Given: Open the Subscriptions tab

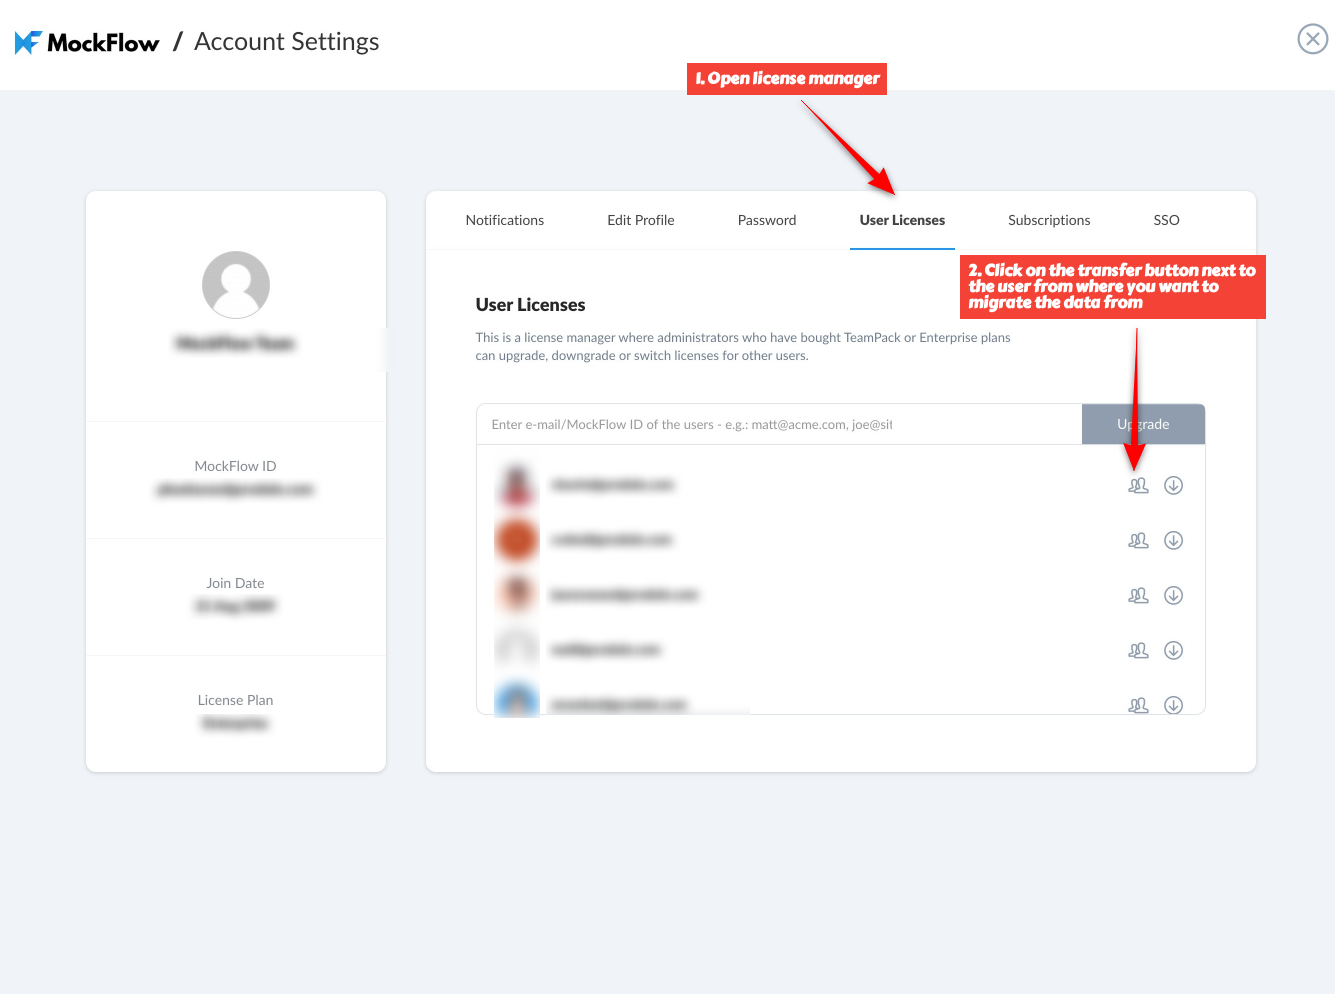Looking at the screenshot, I should [1049, 220].
